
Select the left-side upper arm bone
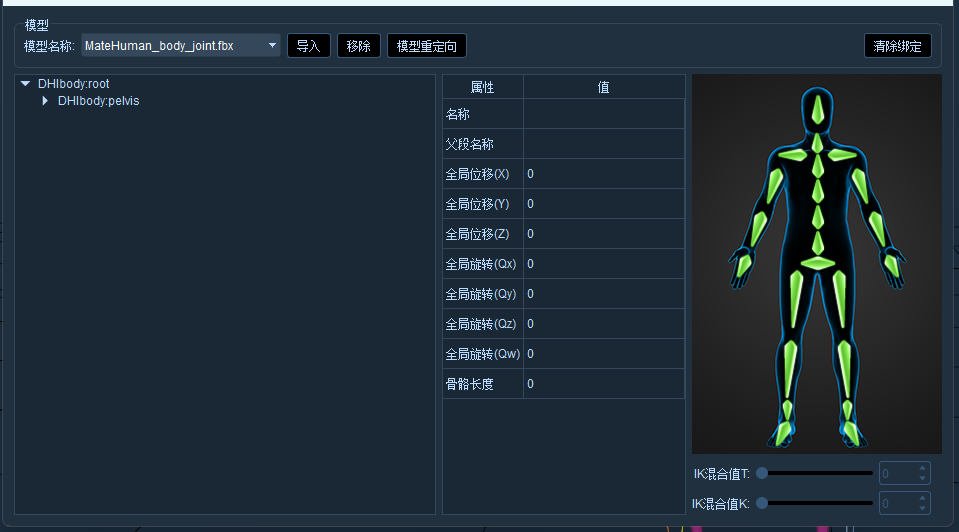tap(775, 186)
